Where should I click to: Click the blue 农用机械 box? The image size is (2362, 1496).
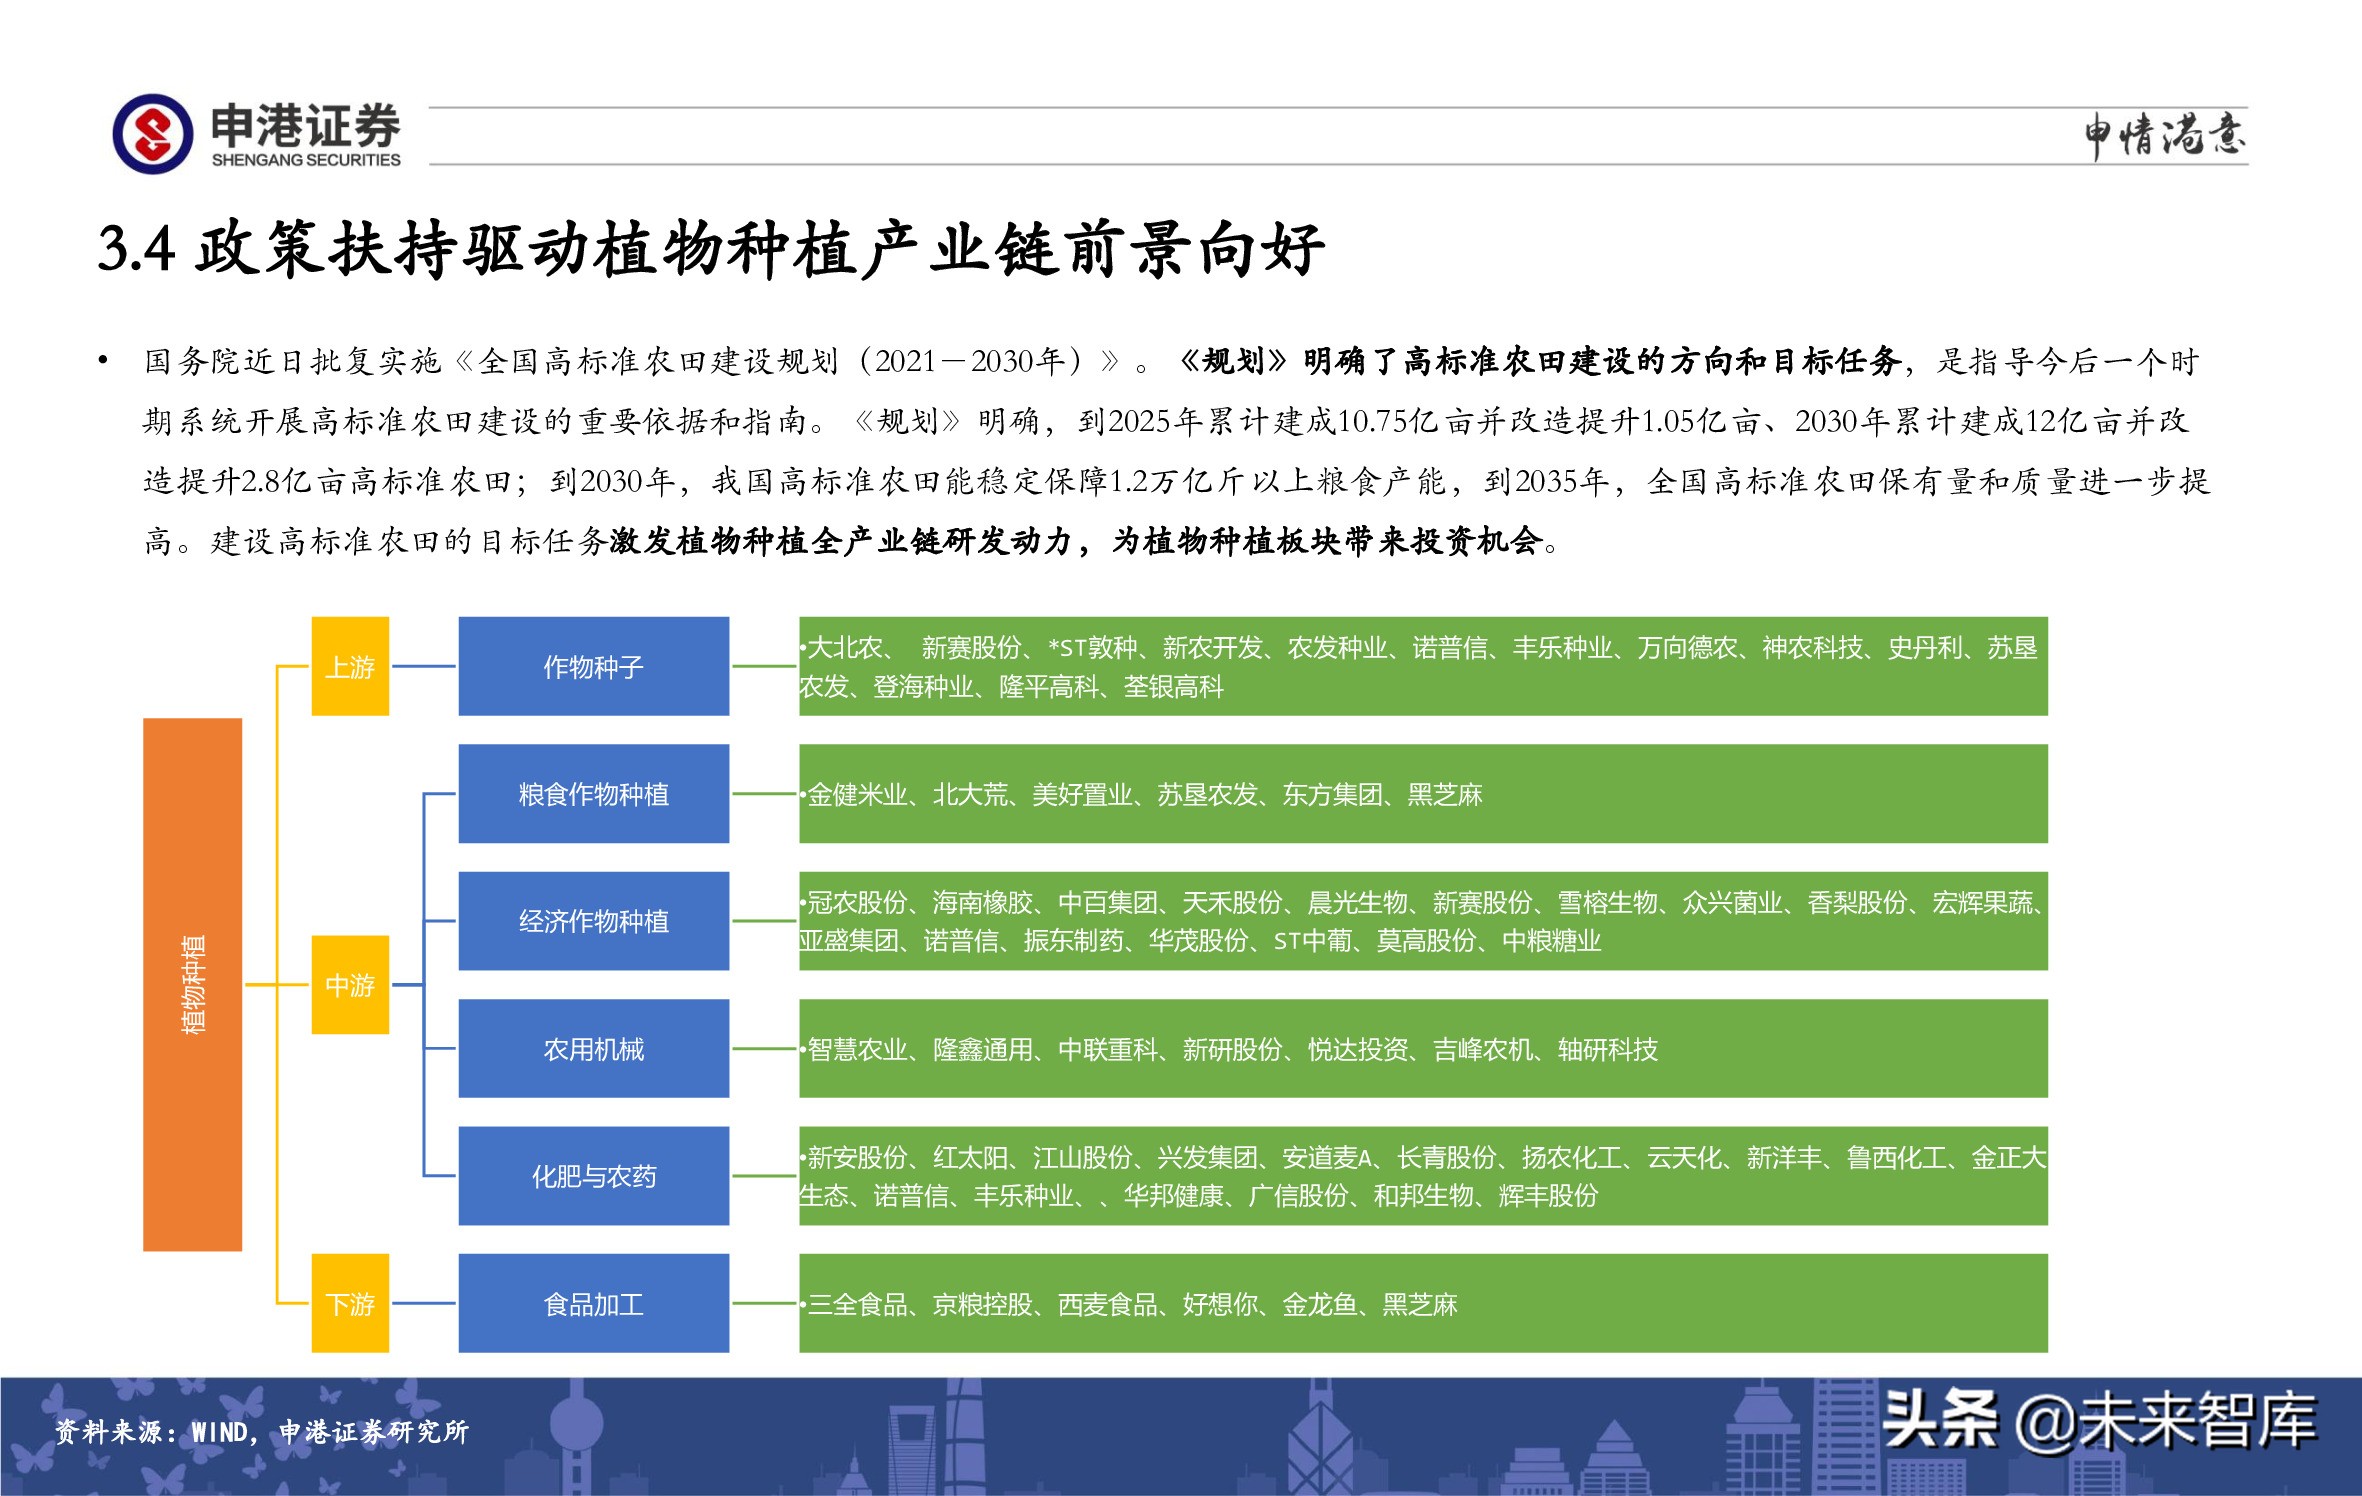click(x=594, y=1049)
